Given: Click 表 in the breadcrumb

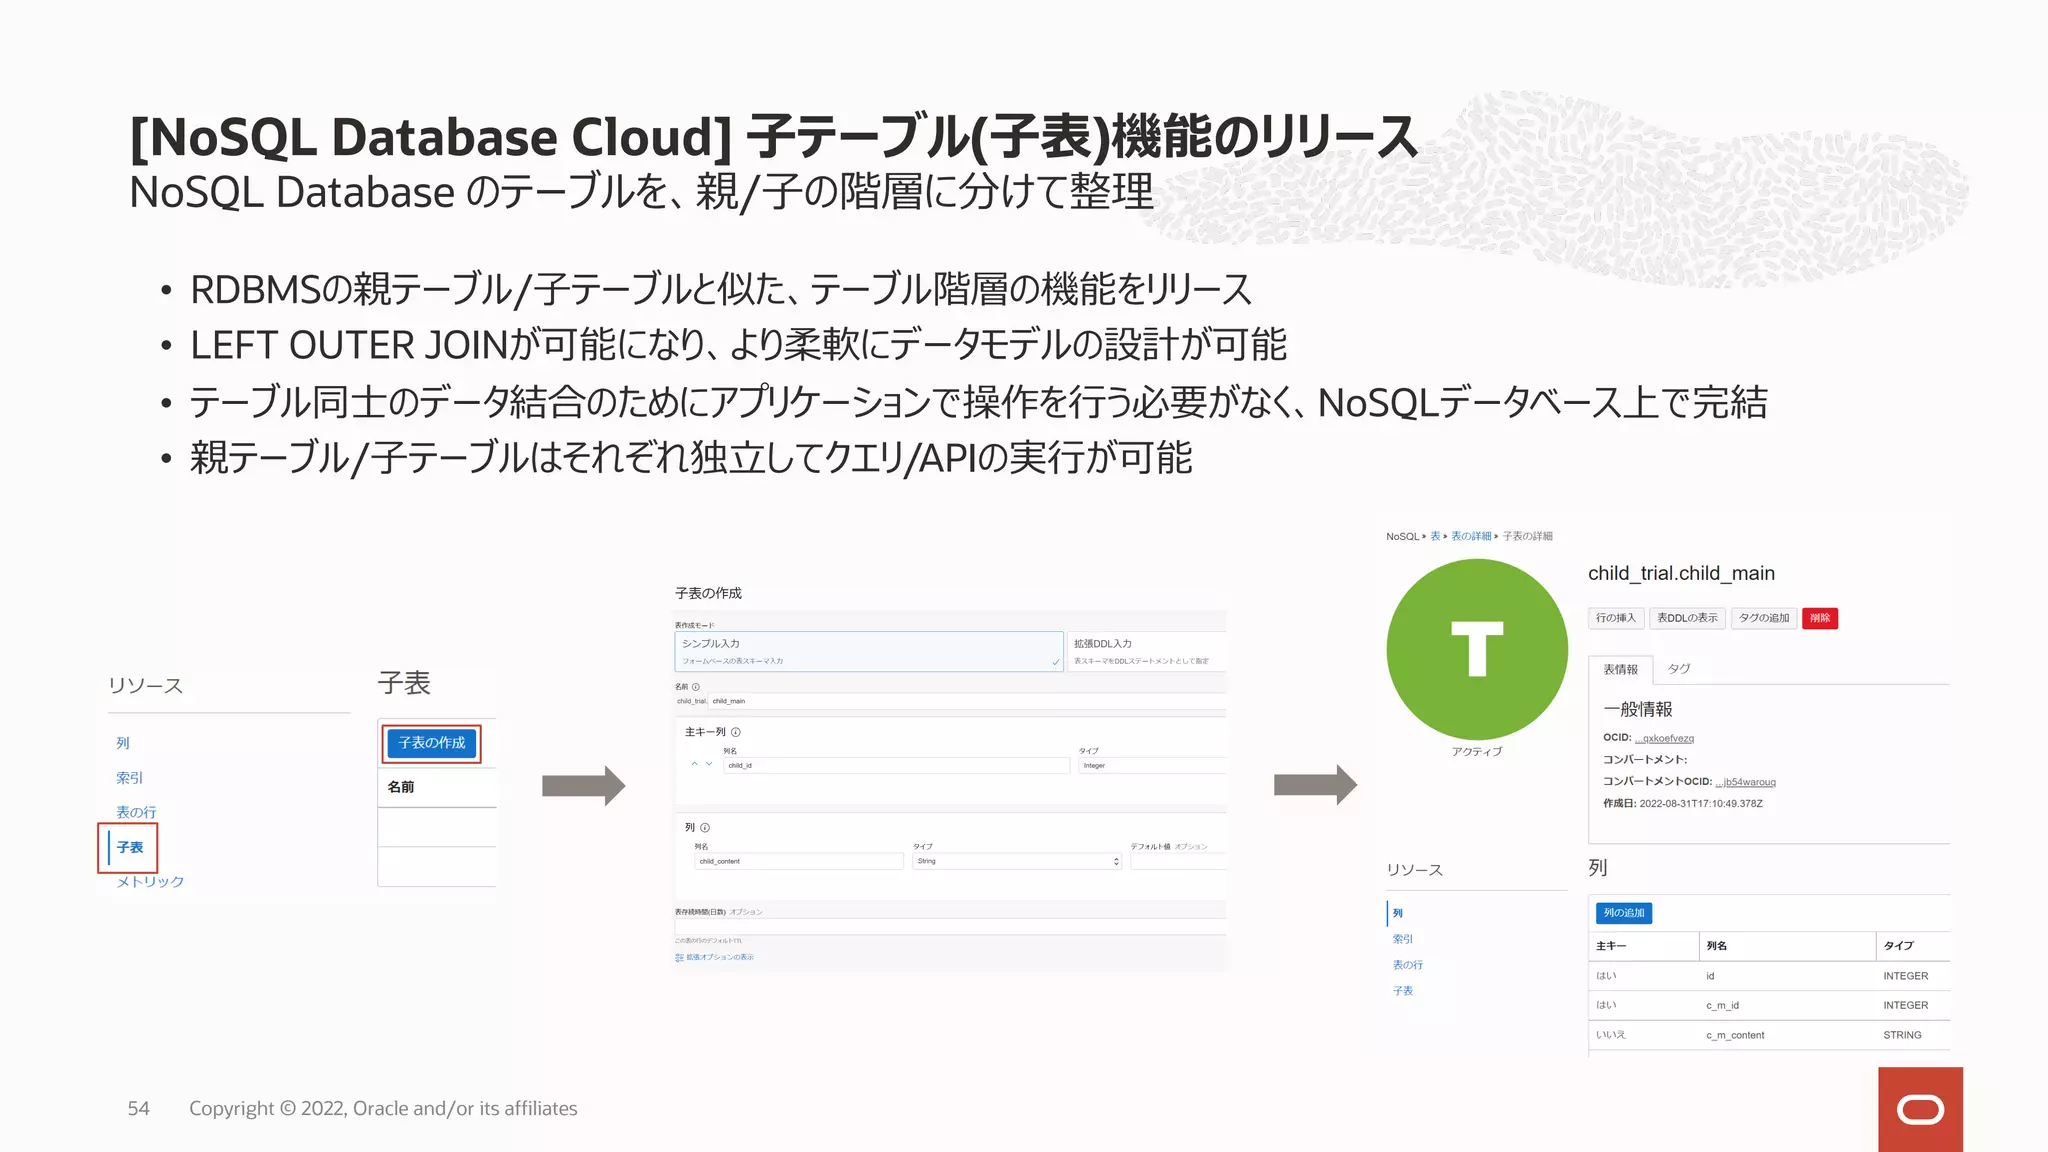Looking at the screenshot, I should coord(1435,537).
